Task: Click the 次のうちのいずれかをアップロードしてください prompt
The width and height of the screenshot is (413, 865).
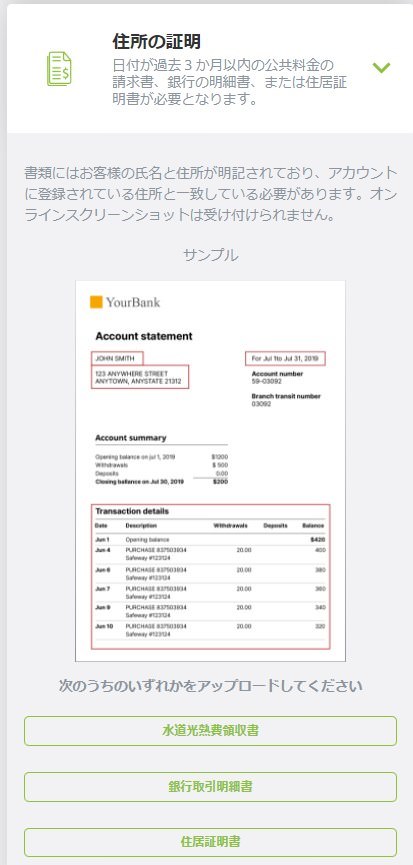Action: coord(211,686)
